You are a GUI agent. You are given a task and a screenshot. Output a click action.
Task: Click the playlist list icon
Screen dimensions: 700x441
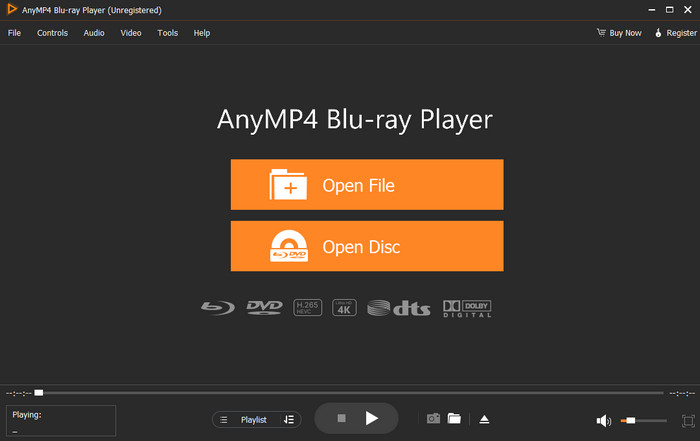tap(224, 420)
